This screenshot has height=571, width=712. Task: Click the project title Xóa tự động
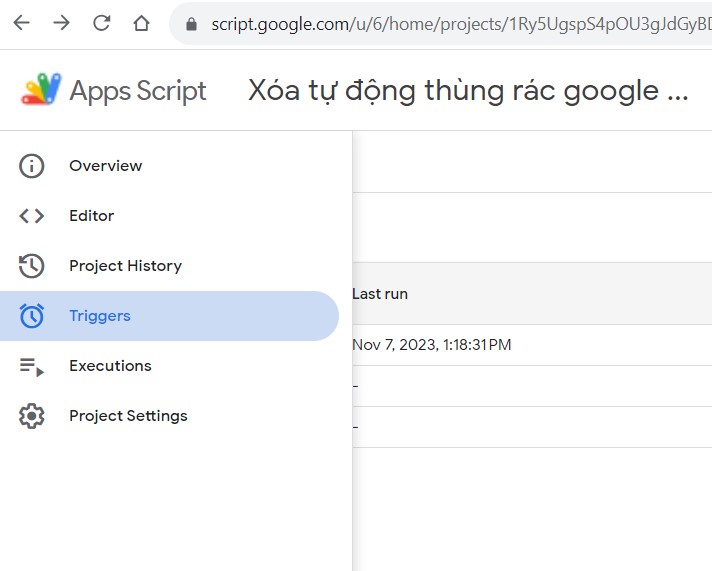point(468,91)
